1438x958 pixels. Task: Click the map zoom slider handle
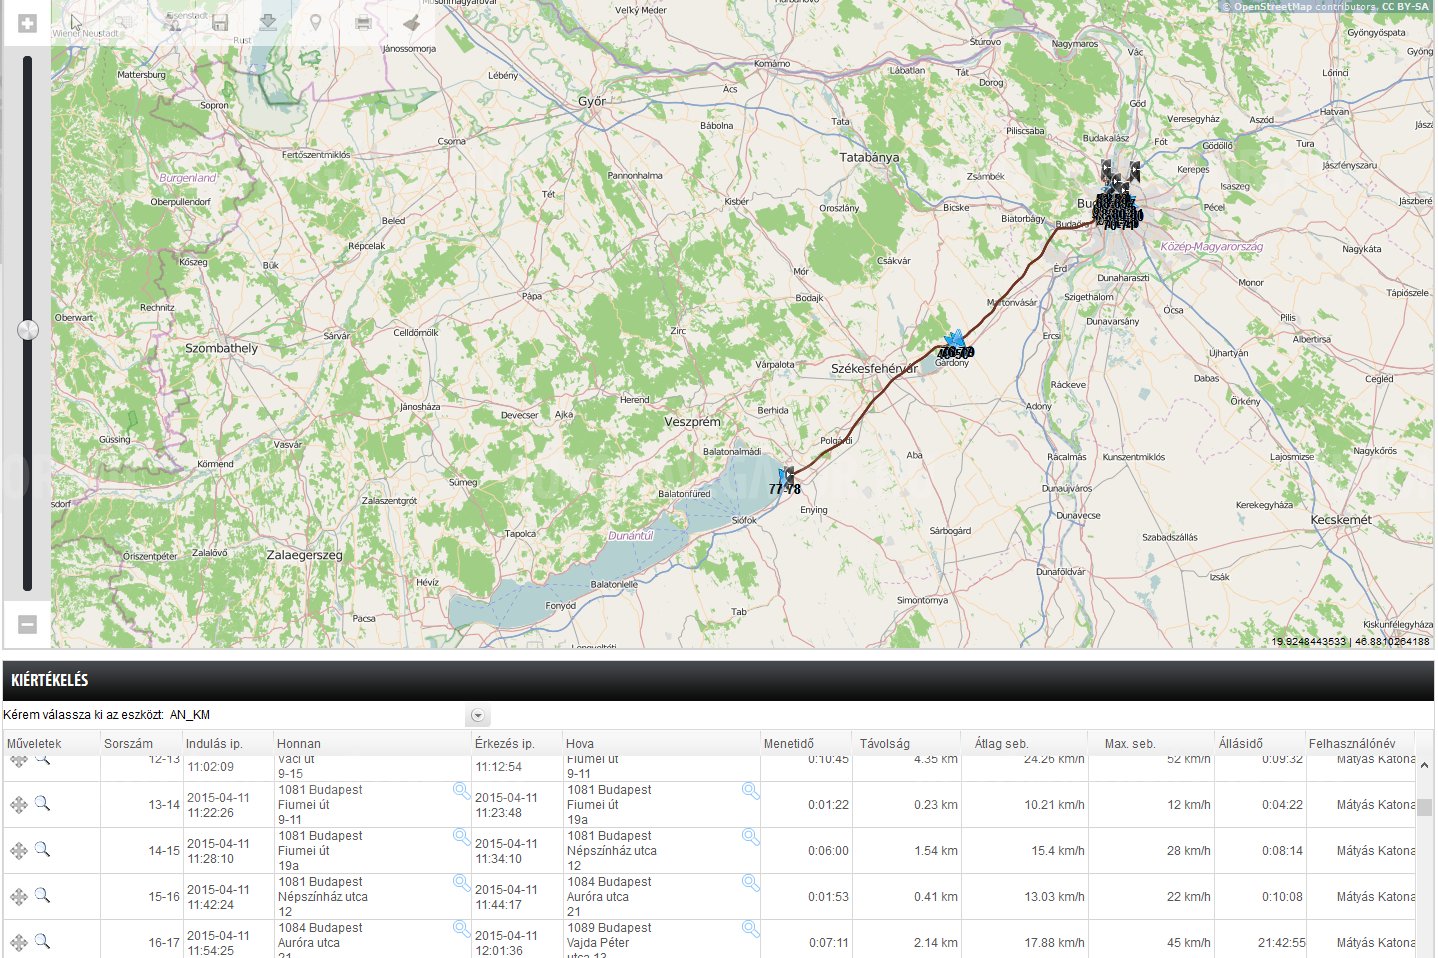[x=28, y=329]
